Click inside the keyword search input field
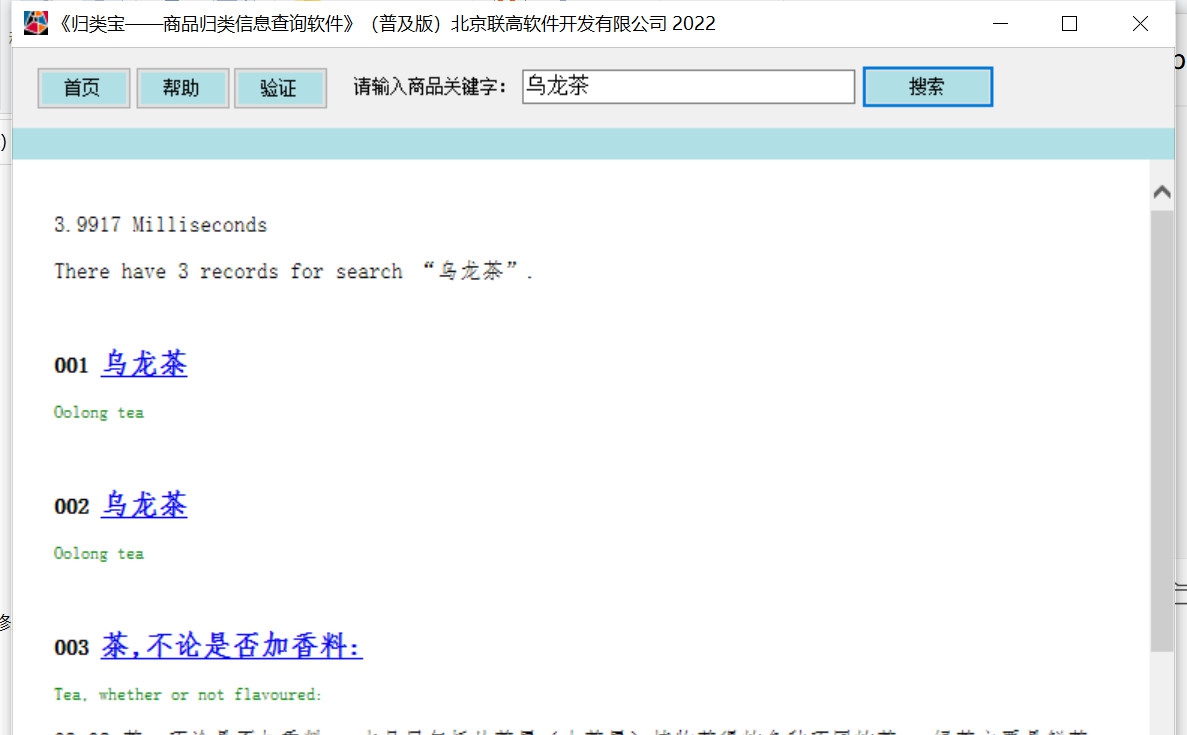Image resolution: width=1187 pixels, height=735 pixels. pyautogui.click(x=687, y=86)
